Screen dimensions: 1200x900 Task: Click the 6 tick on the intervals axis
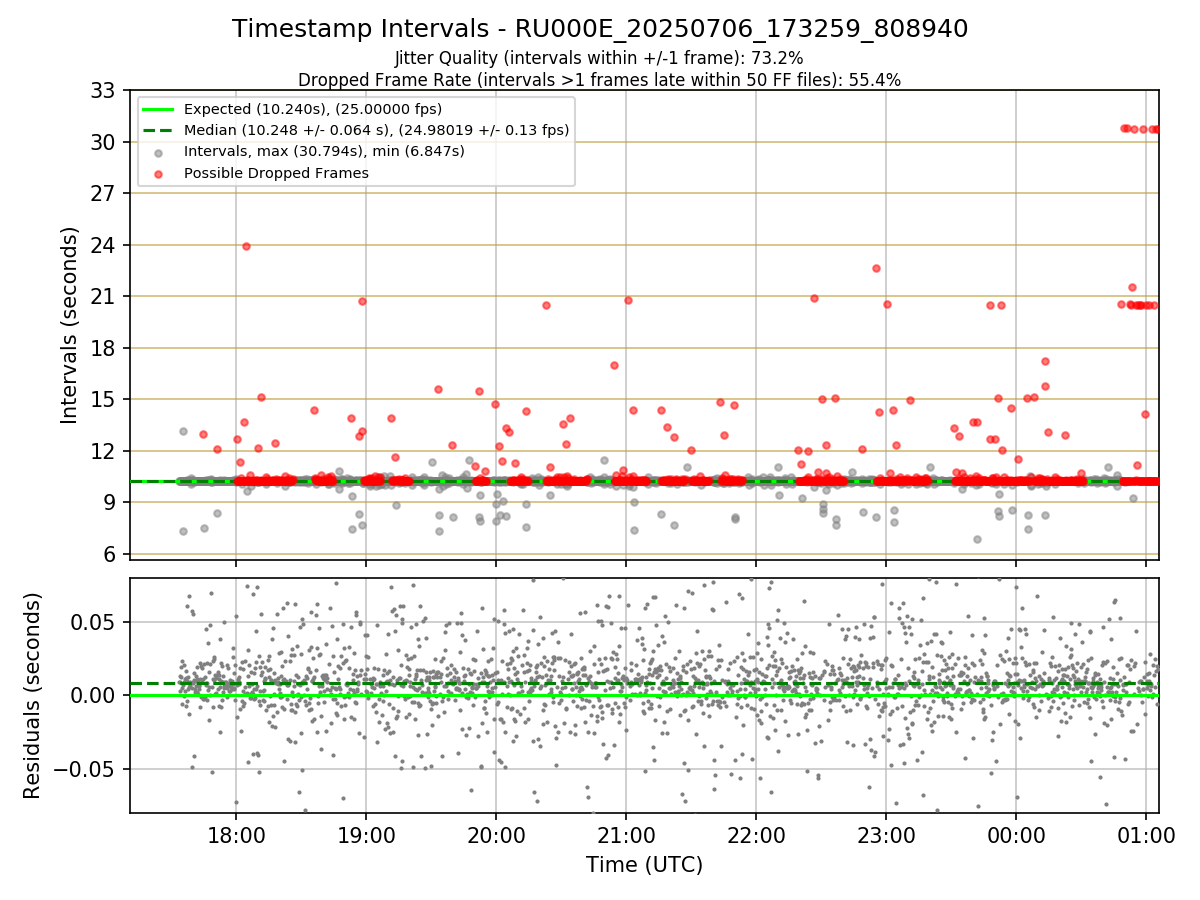[112, 554]
